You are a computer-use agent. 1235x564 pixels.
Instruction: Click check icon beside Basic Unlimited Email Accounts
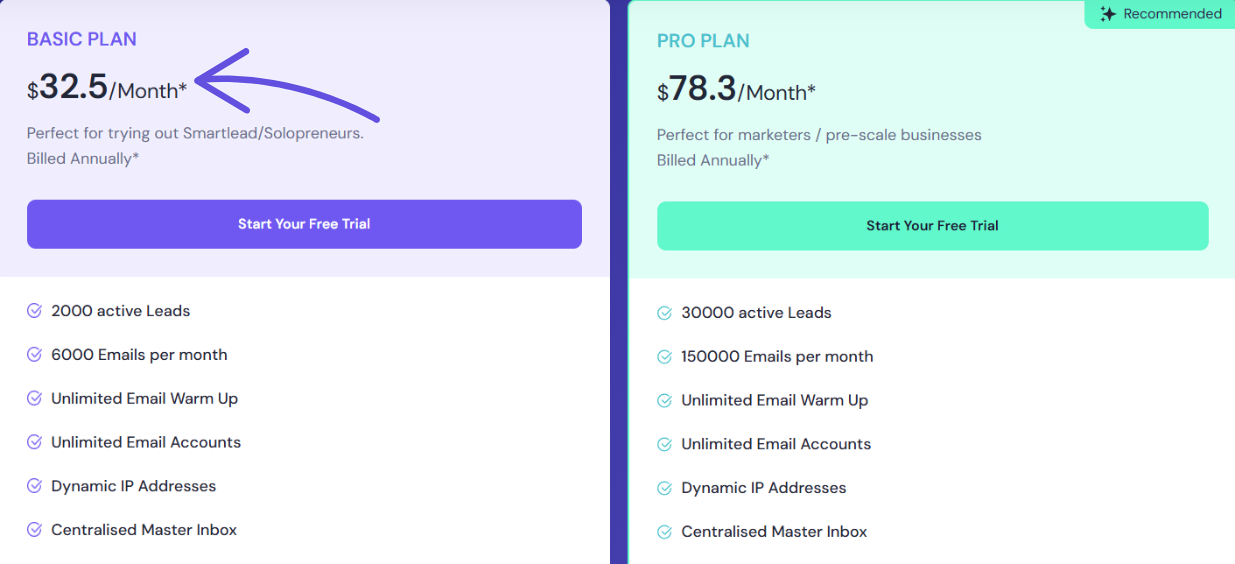tap(34, 442)
